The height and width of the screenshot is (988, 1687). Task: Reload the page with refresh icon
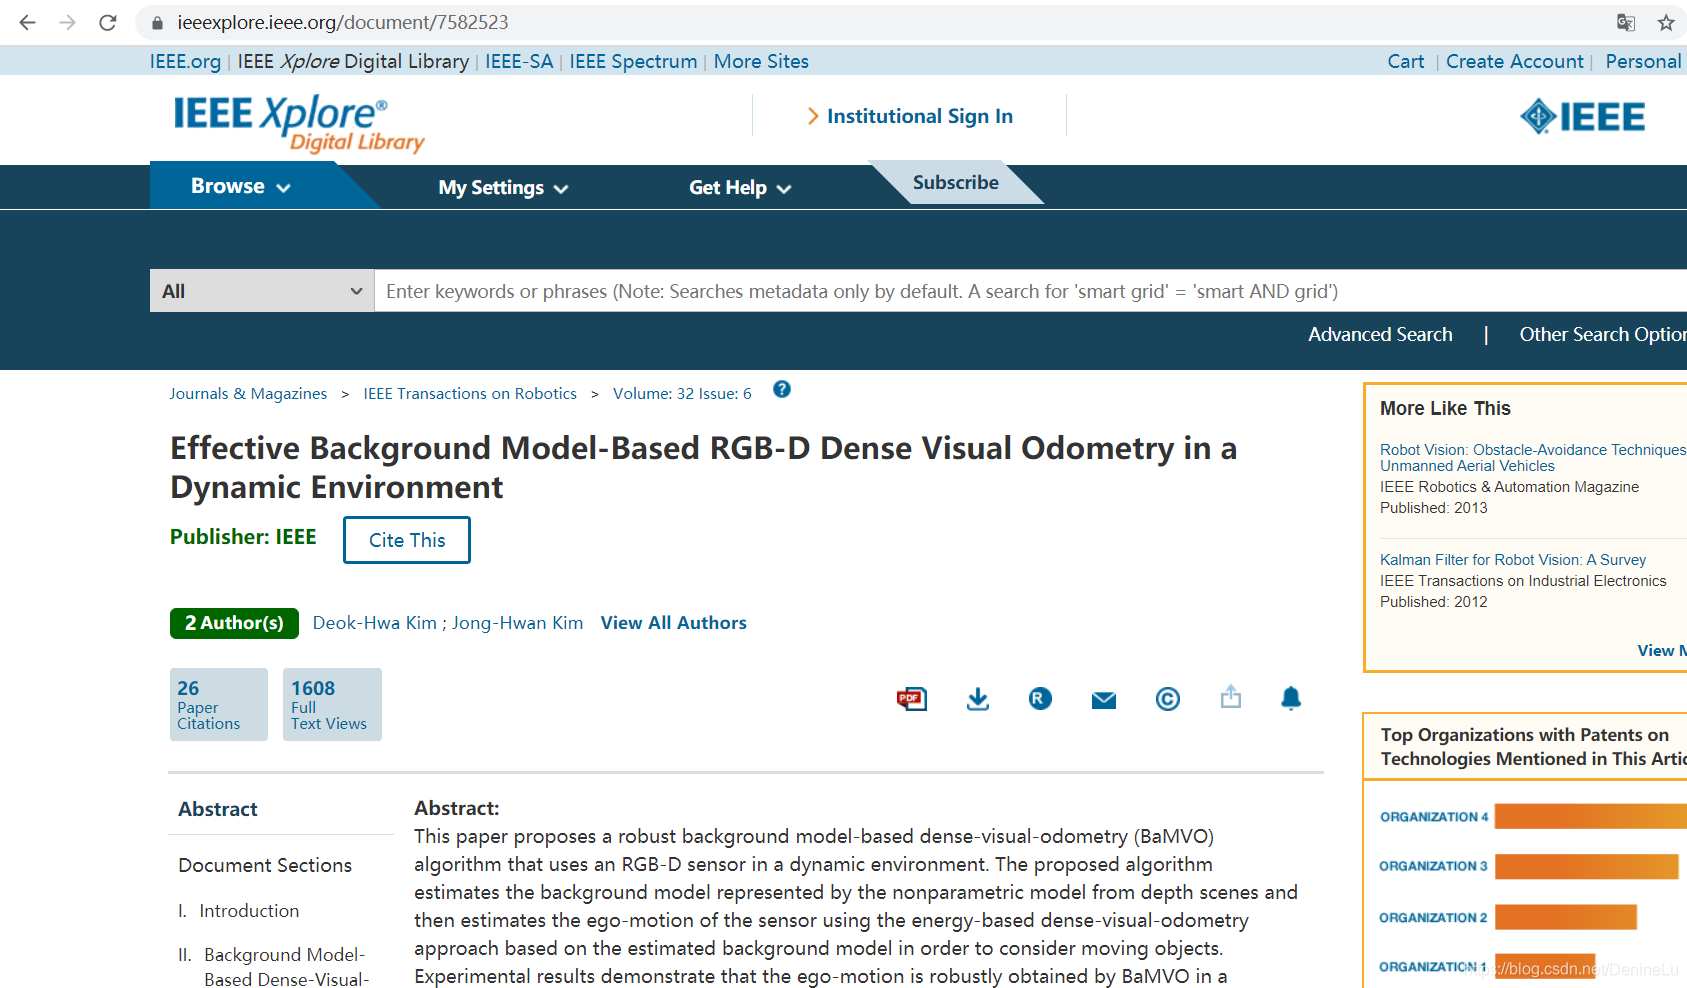coord(108,22)
